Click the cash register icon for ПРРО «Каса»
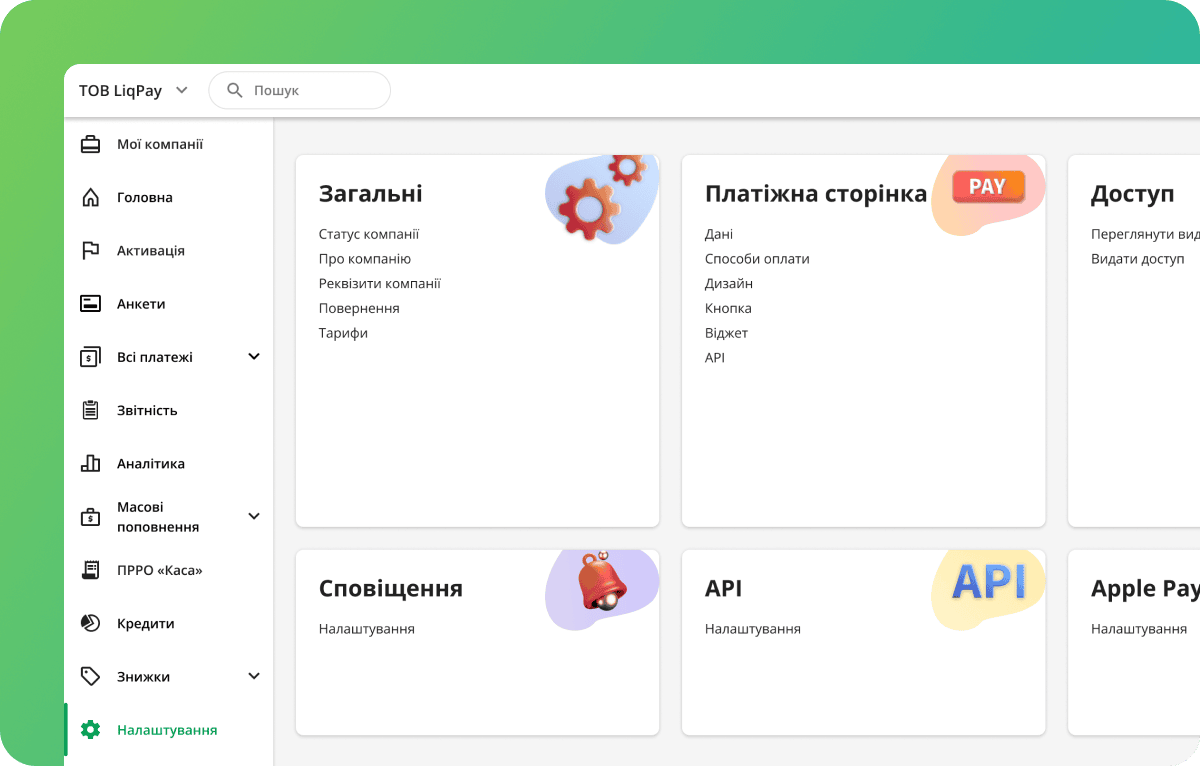Screen dimensions: 1200x766 tap(90, 570)
